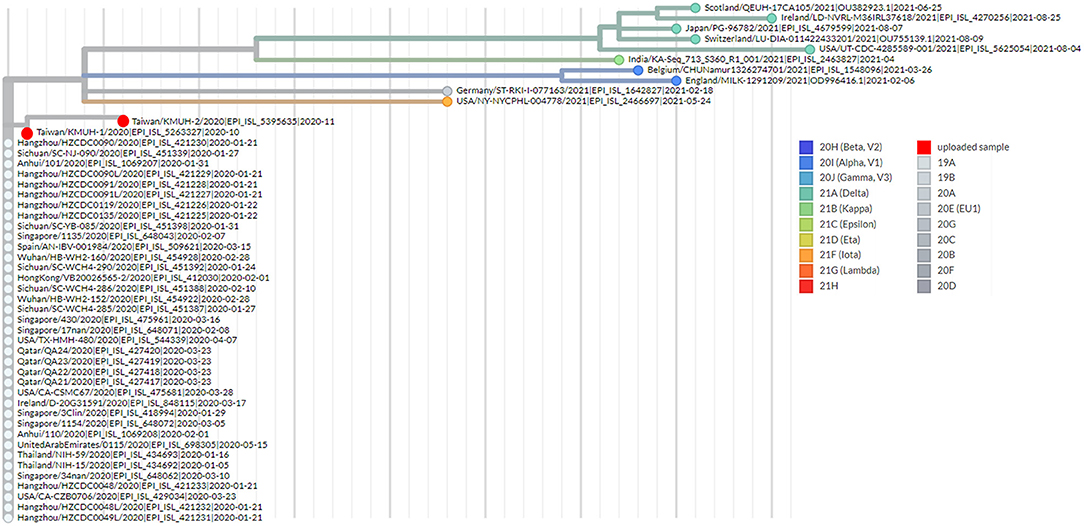Select the 19B legend swatch
Image resolution: width=1084 pixels, height=526 pixels.
click(924, 178)
